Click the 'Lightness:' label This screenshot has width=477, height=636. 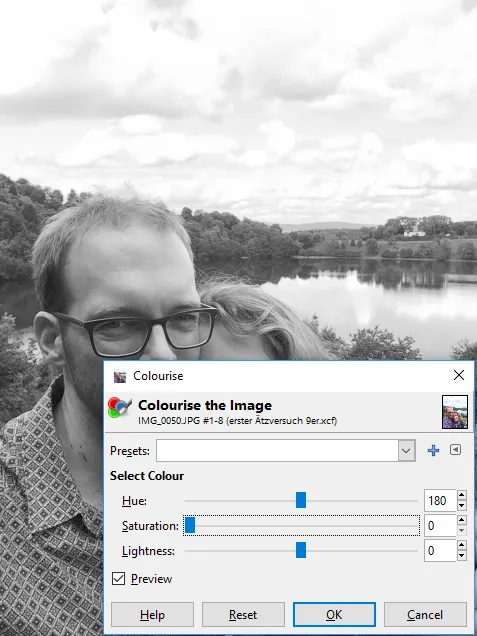(x=148, y=551)
